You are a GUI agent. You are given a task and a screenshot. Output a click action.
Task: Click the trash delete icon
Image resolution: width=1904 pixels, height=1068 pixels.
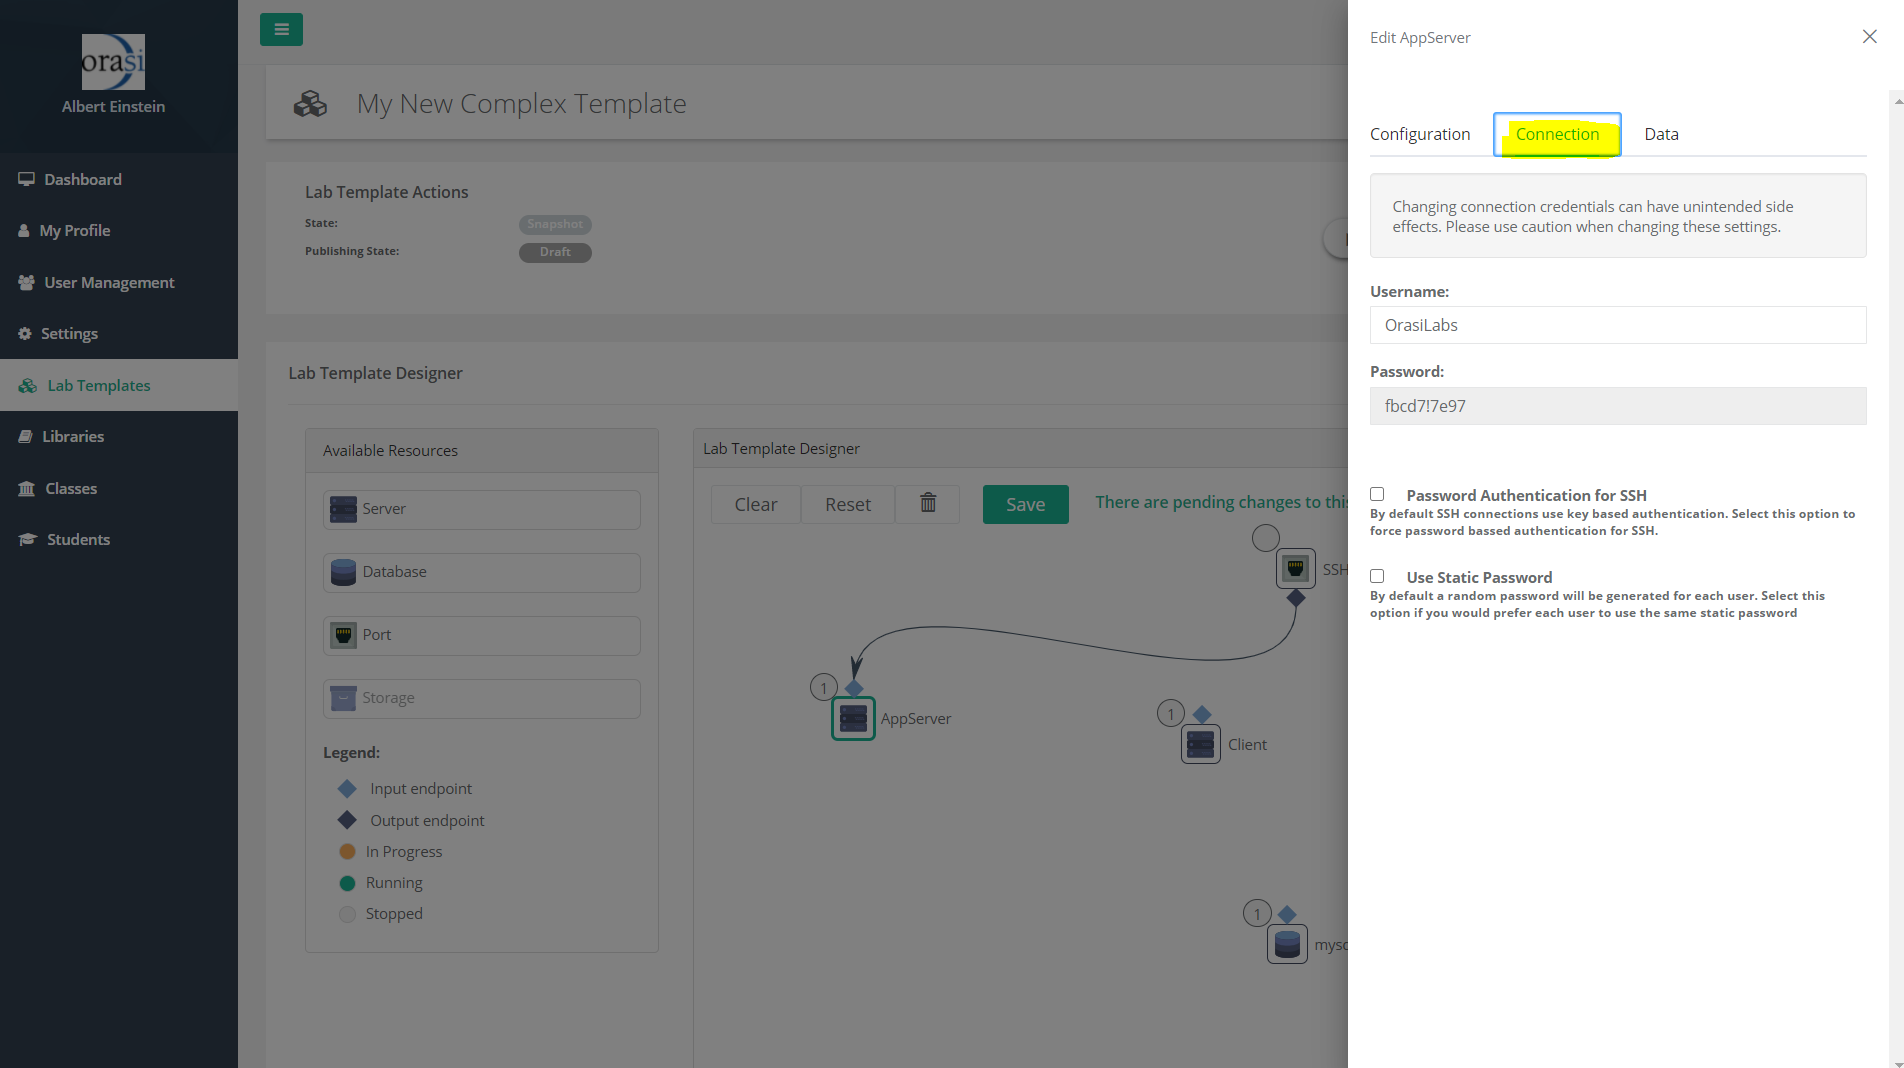(x=928, y=503)
